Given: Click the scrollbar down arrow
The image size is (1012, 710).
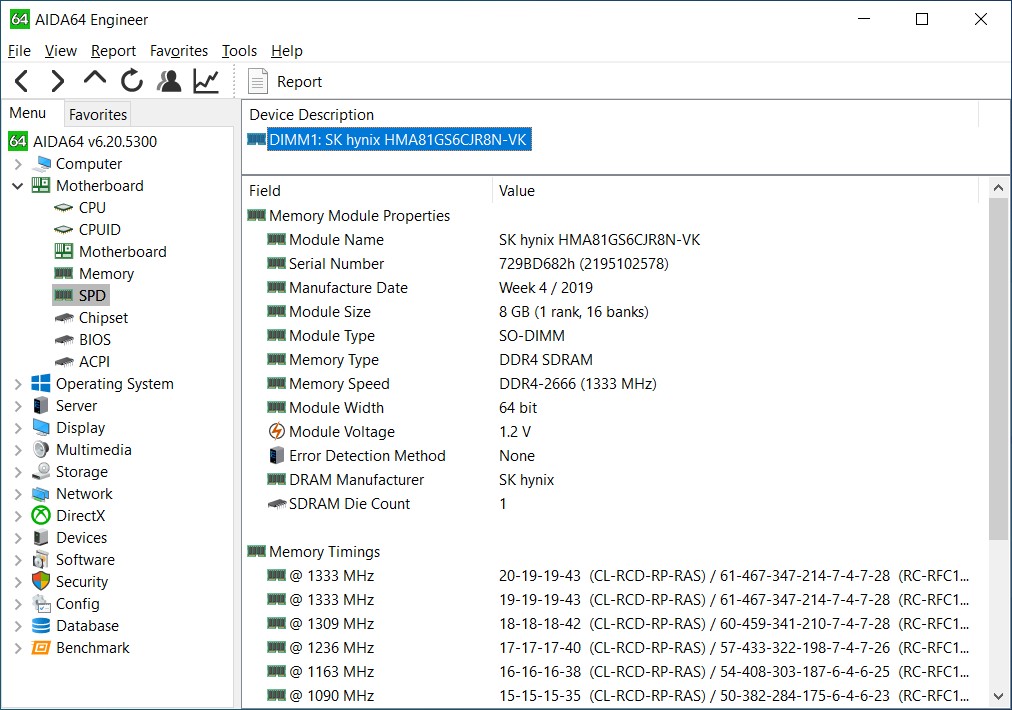Looking at the screenshot, I should pyautogui.click(x=998, y=696).
